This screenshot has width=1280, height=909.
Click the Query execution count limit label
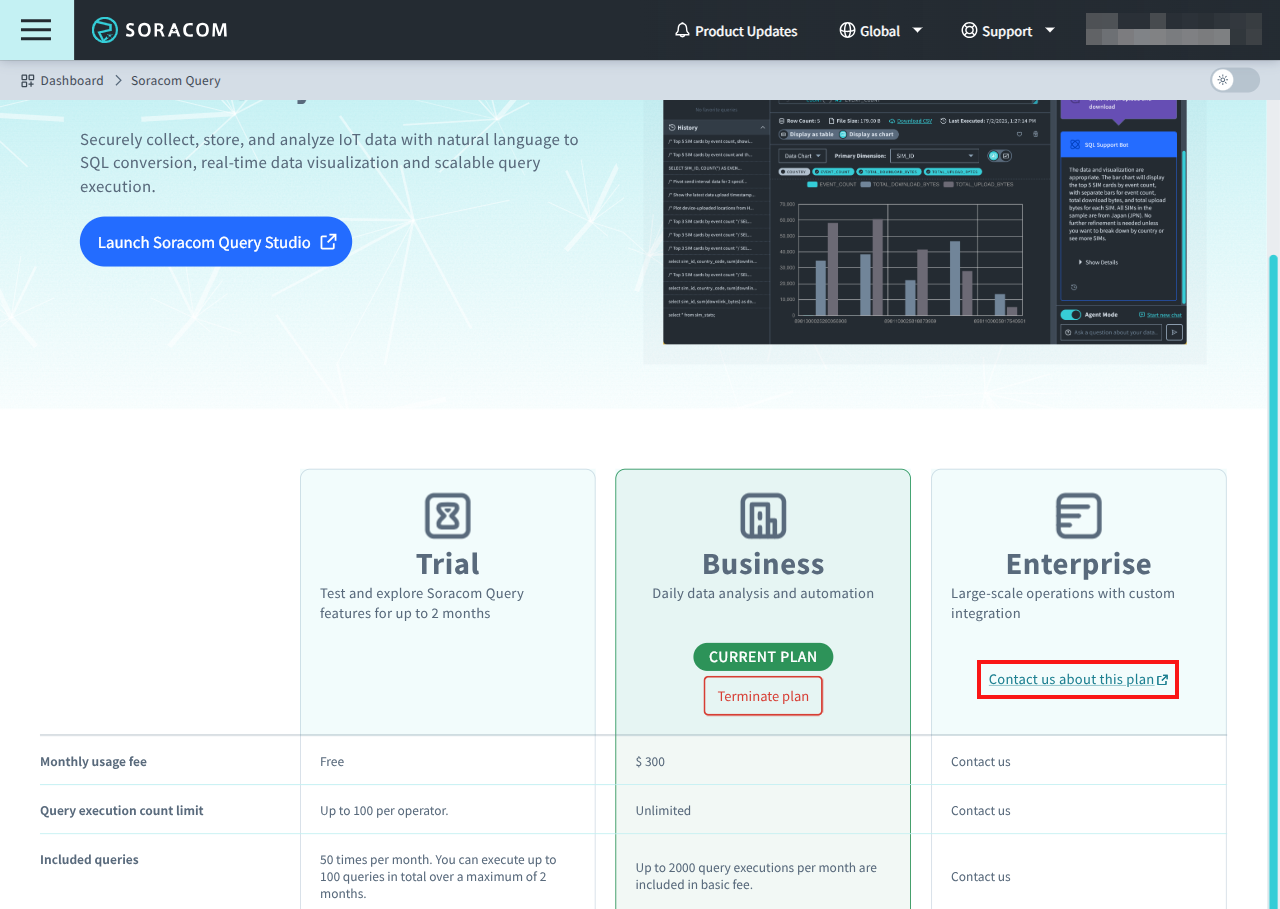tap(121, 810)
